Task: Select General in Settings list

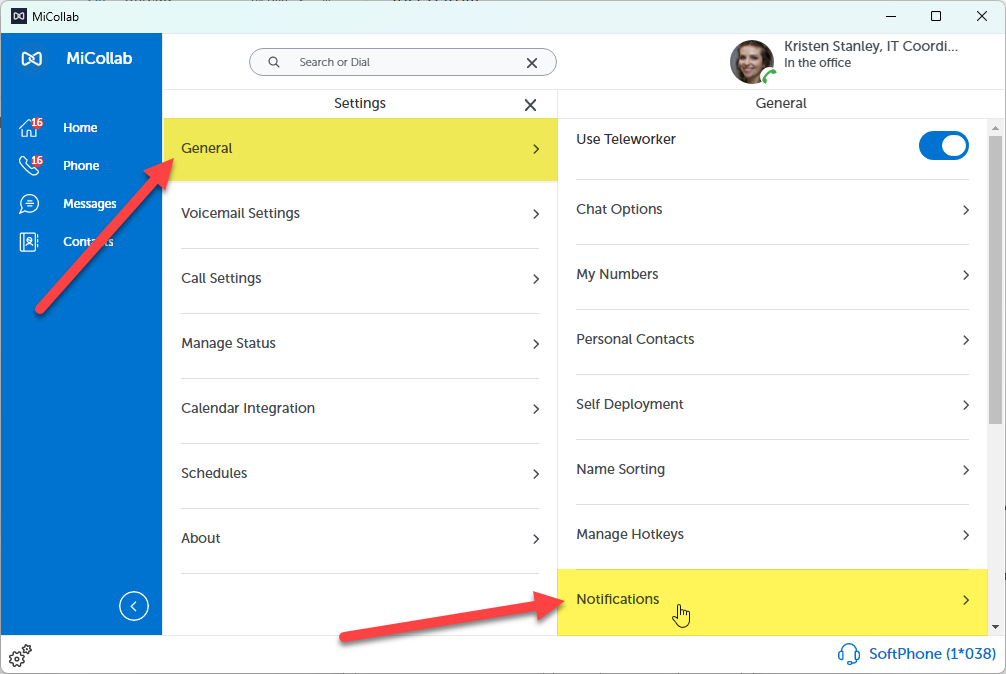Action: coord(360,149)
